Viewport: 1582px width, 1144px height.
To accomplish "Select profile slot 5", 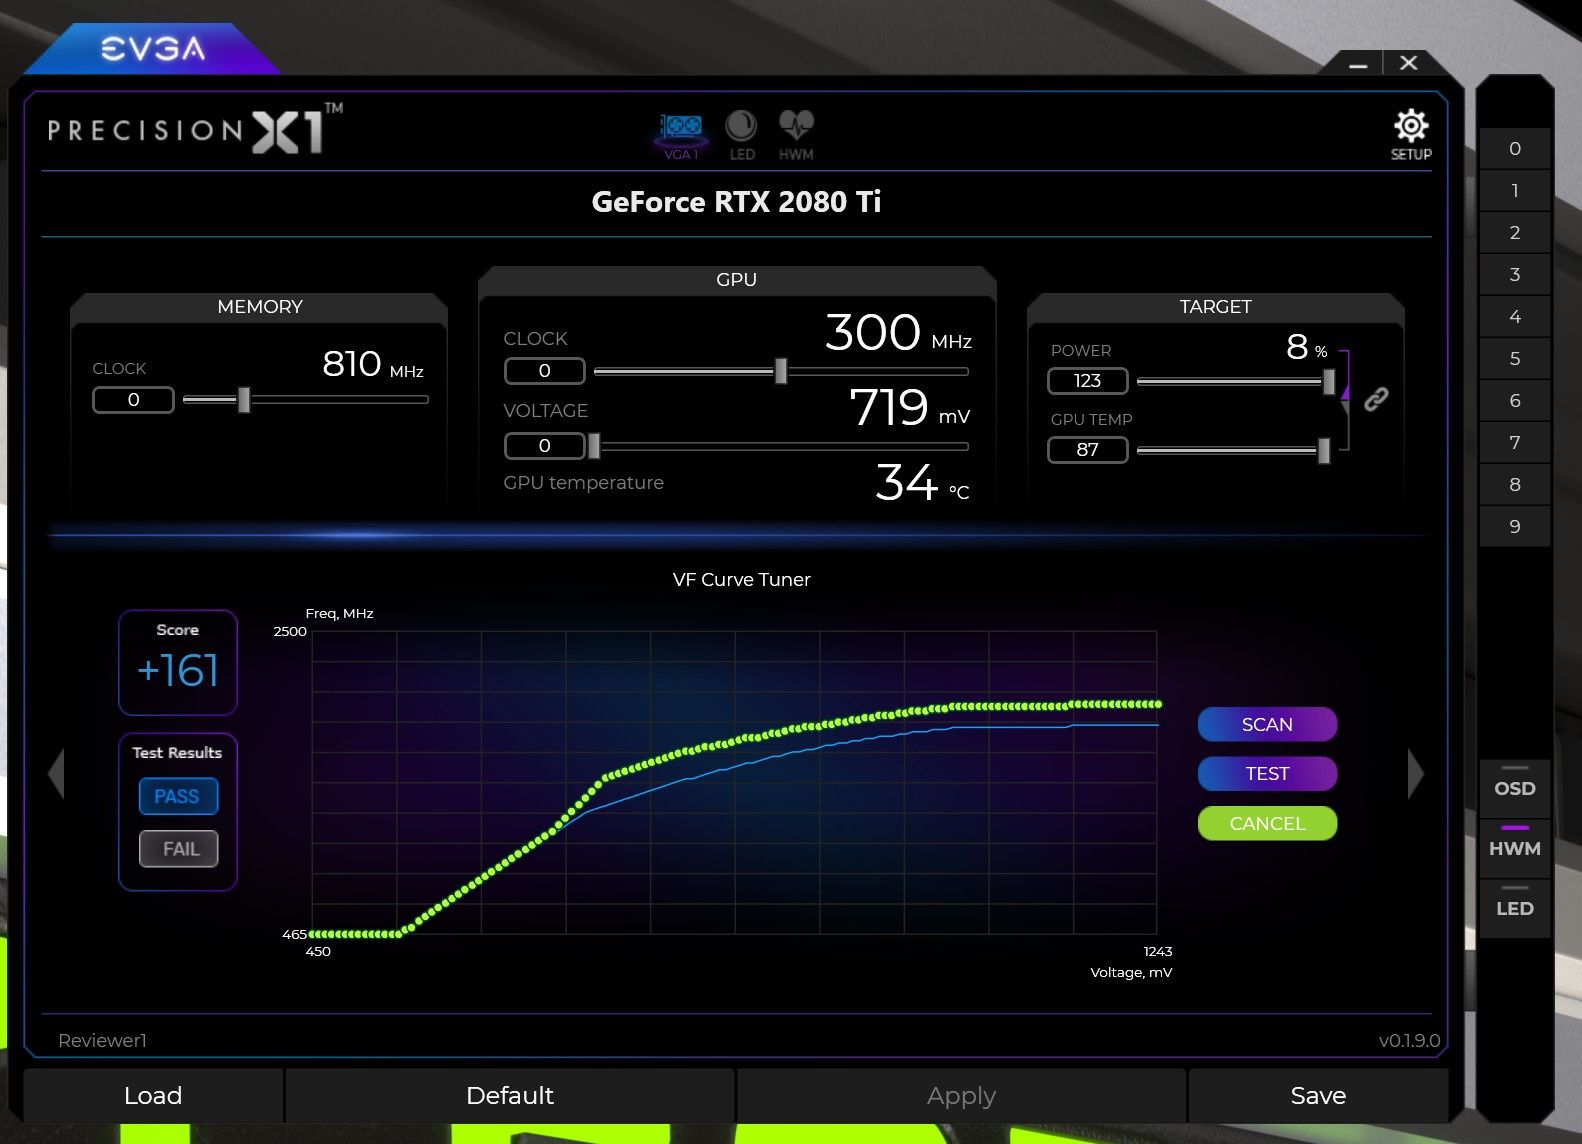I will click(x=1515, y=358).
